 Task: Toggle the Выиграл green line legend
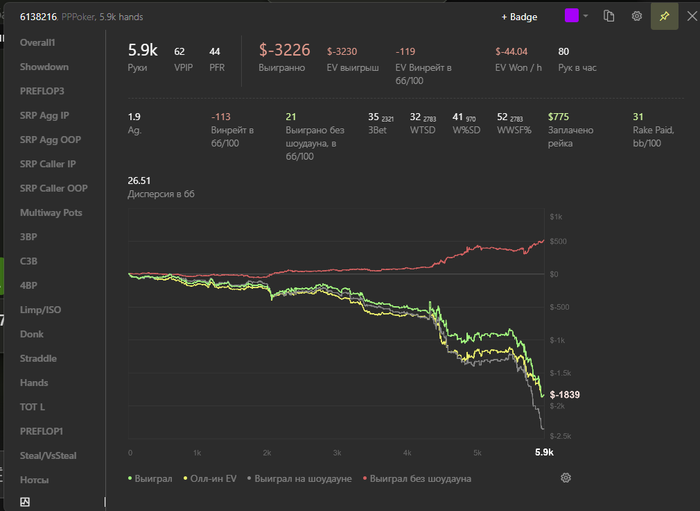coord(150,478)
